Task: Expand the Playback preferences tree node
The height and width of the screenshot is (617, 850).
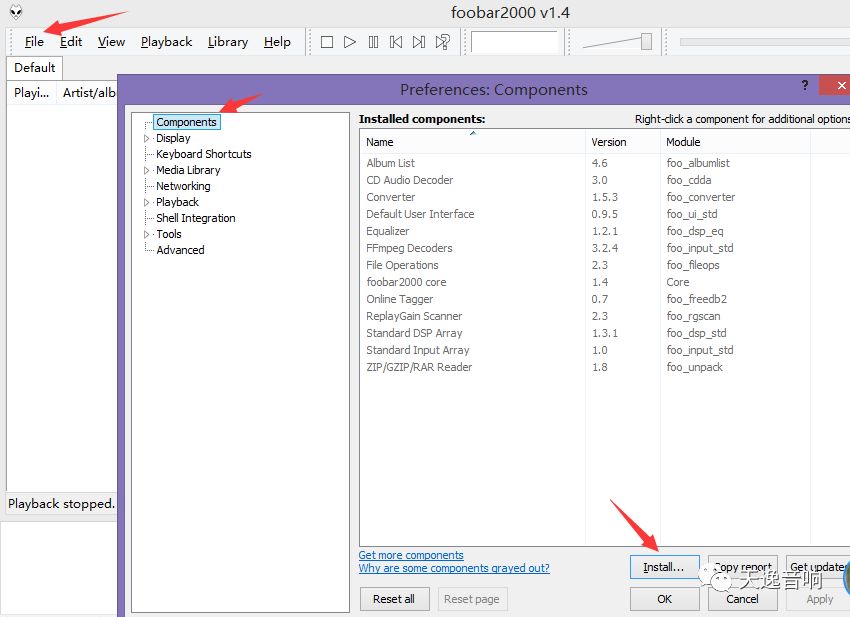Action: click(147, 203)
